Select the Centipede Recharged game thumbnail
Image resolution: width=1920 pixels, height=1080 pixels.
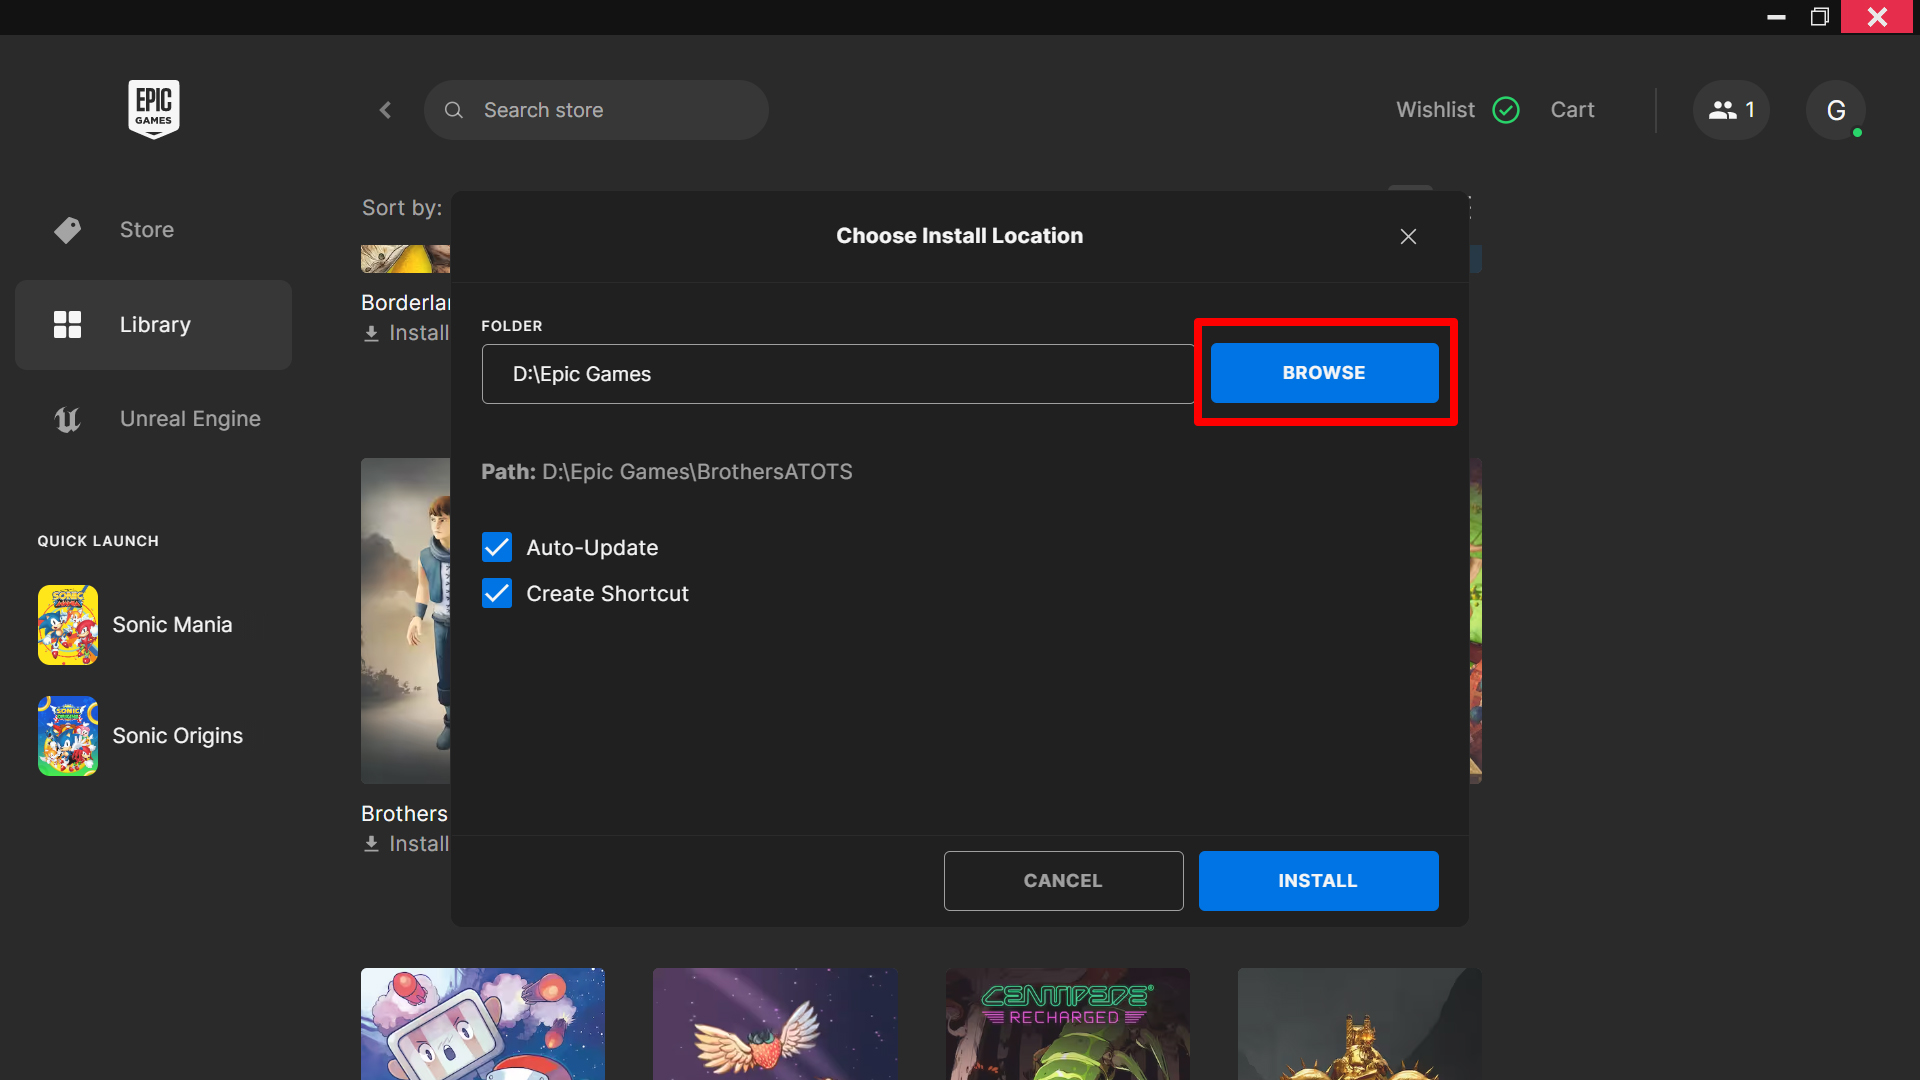(x=1067, y=1023)
